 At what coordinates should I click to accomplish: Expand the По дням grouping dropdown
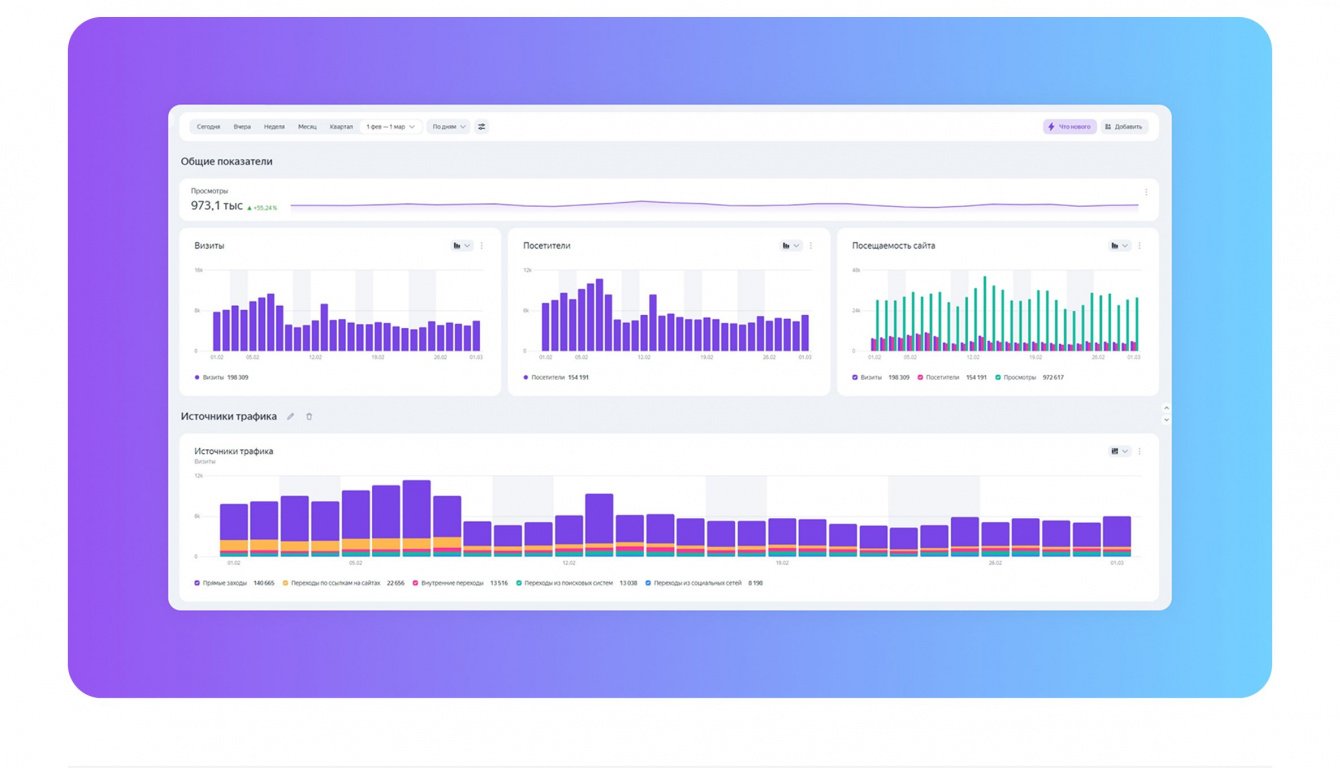click(x=448, y=127)
